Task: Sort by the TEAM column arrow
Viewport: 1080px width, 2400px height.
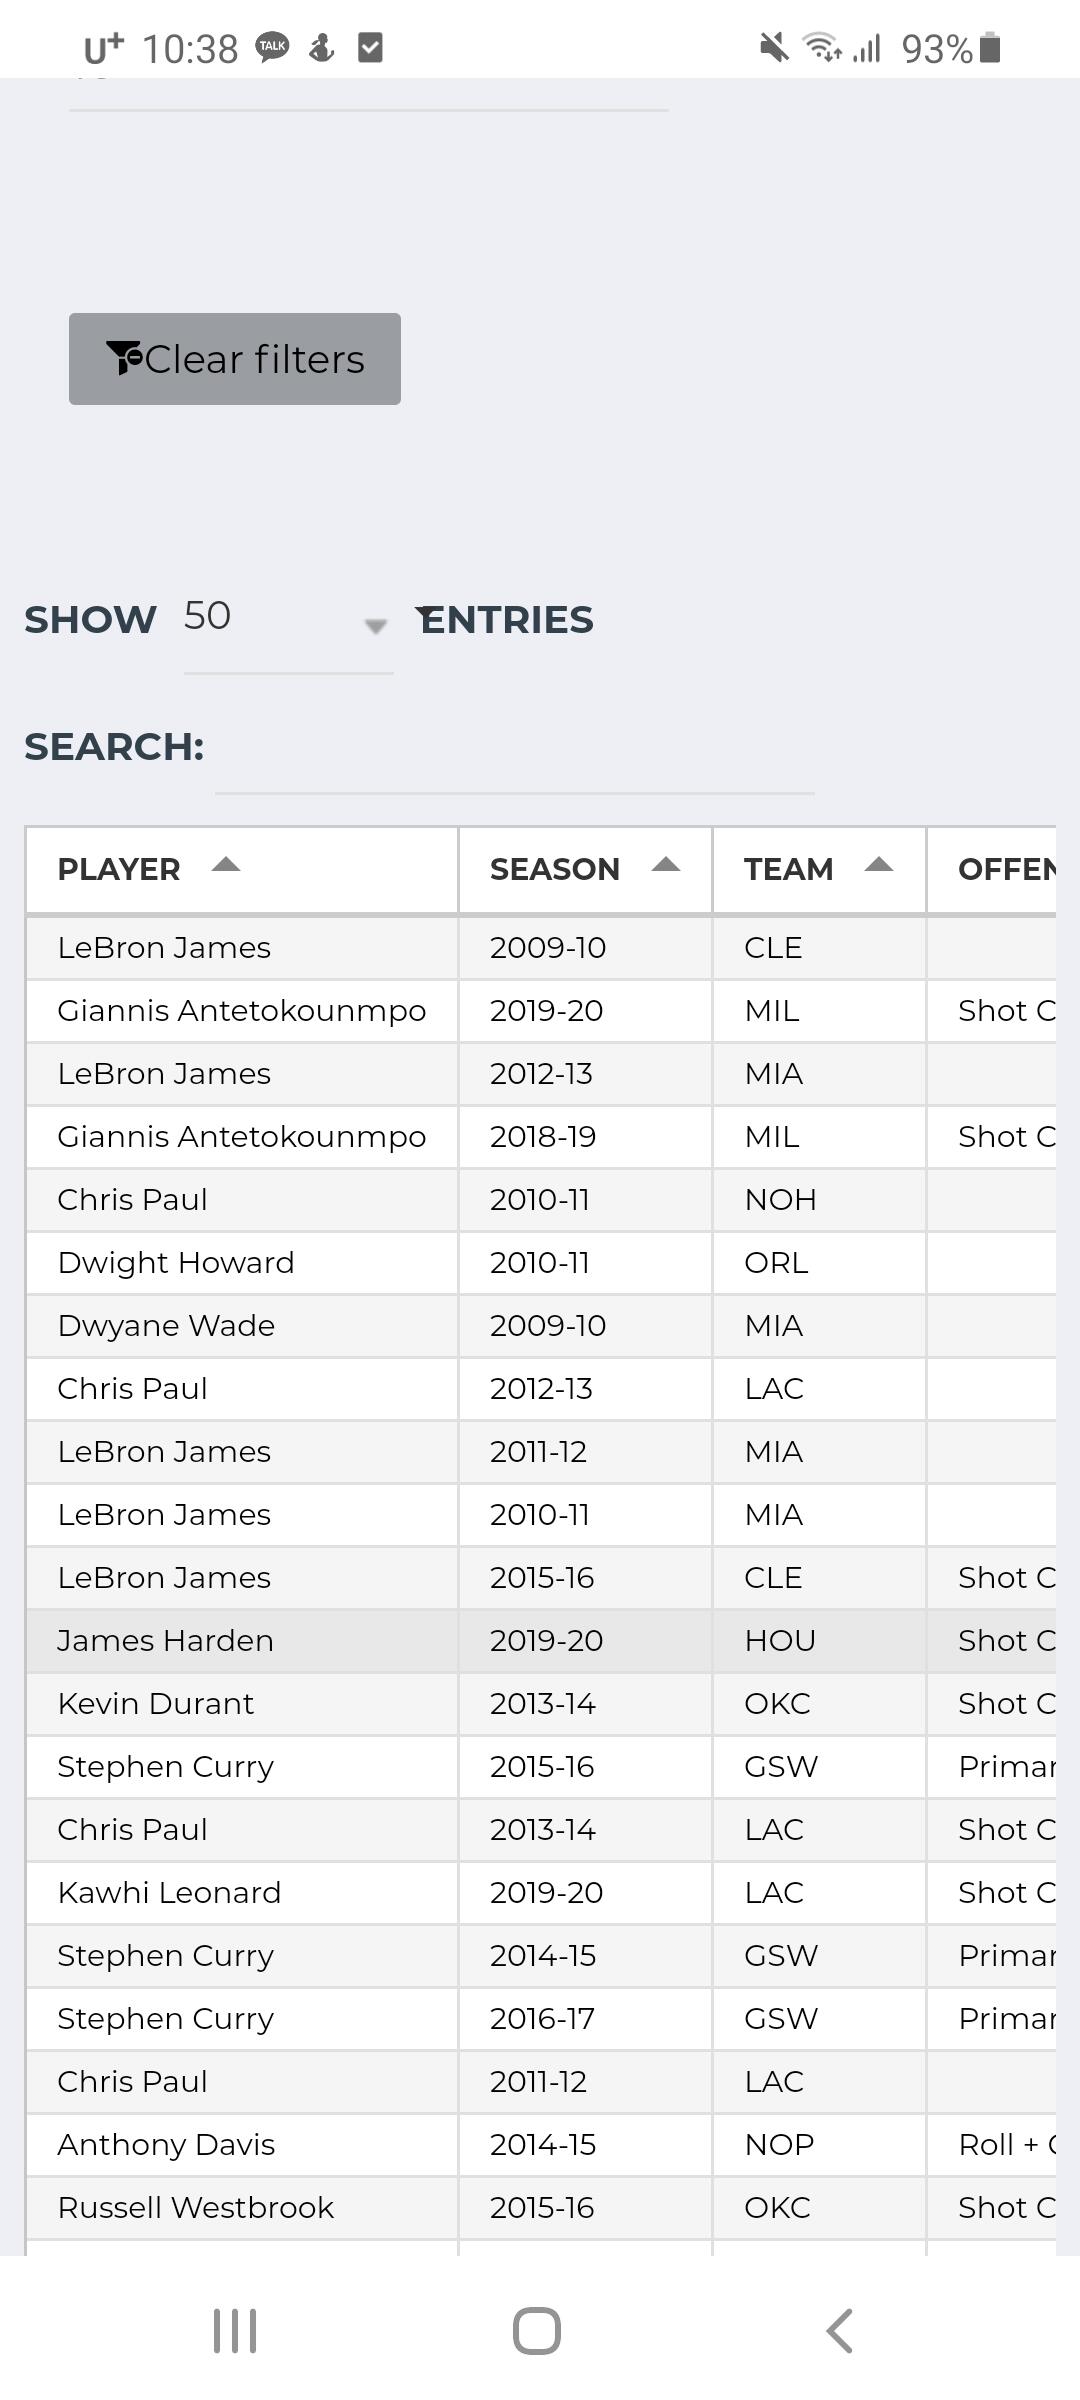Action: [x=879, y=866]
